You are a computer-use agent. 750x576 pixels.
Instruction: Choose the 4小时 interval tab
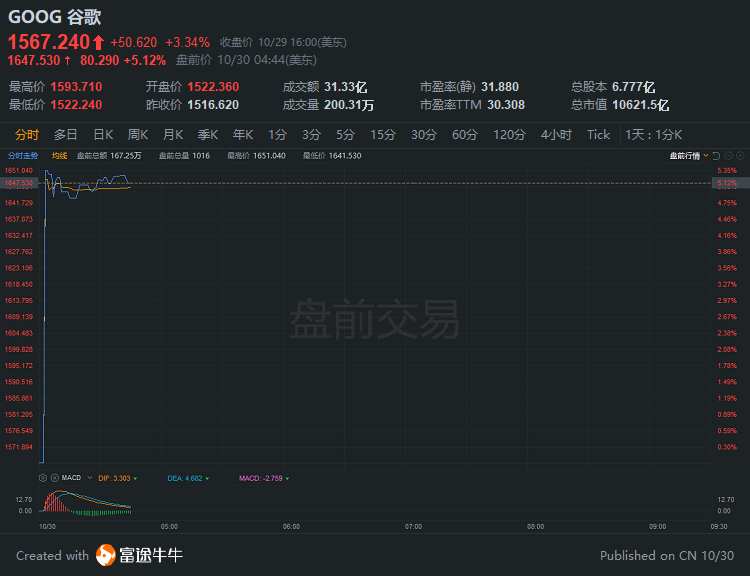(x=556, y=135)
